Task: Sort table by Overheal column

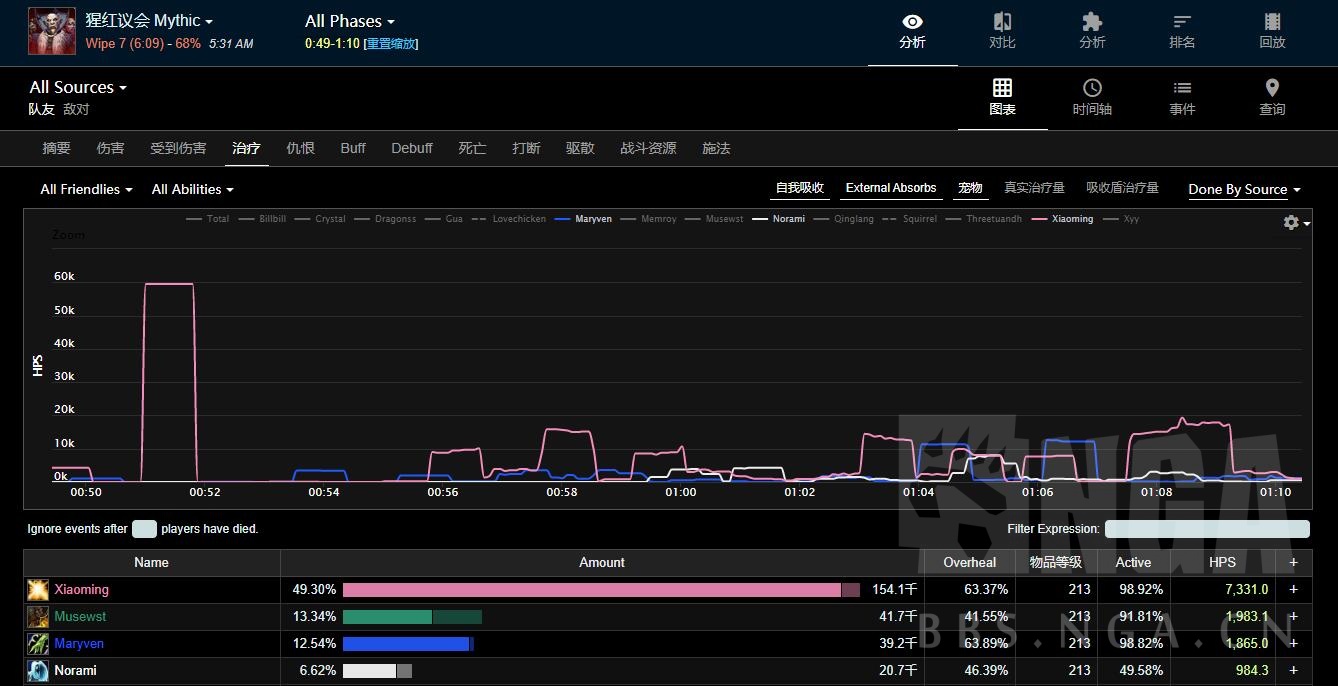Action: [x=970, y=562]
